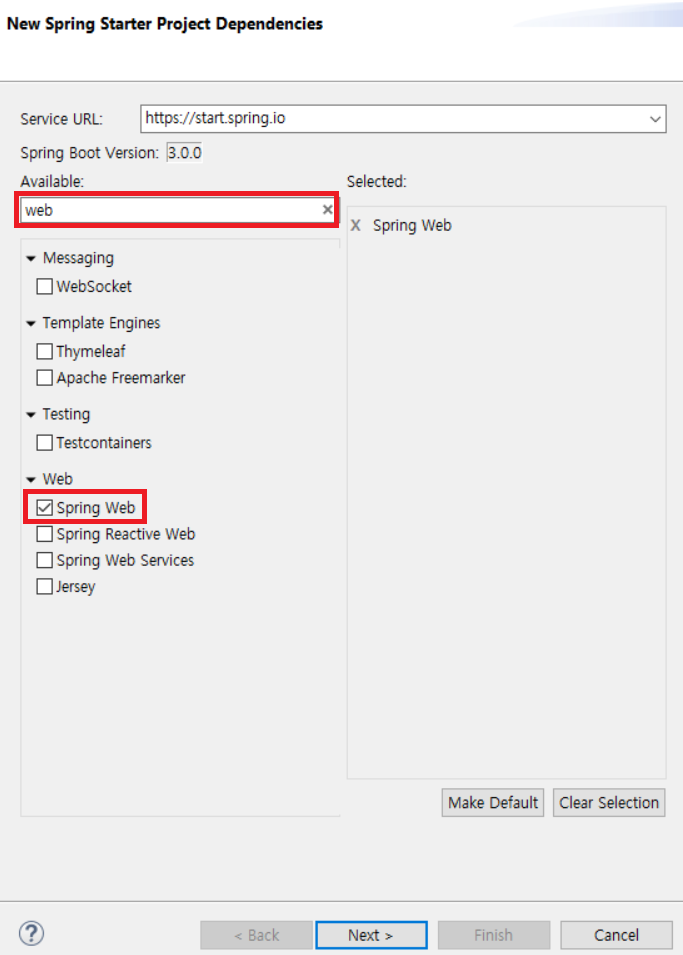Collapse the Messaging section

pos(31,257)
